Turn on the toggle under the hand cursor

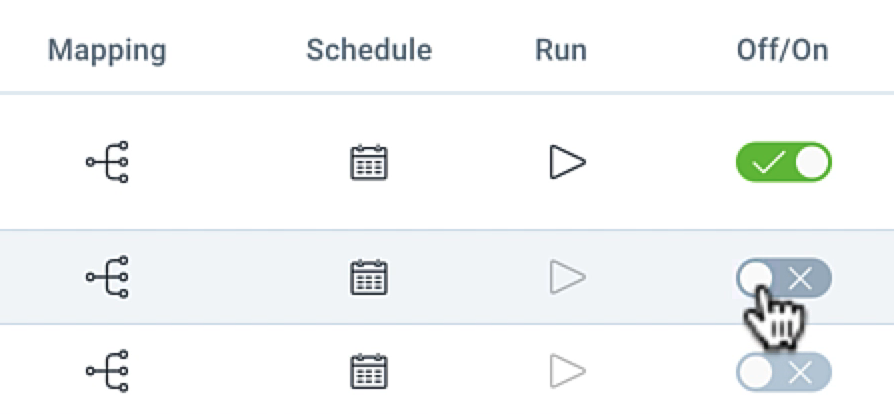pyautogui.click(x=784, y=278)
